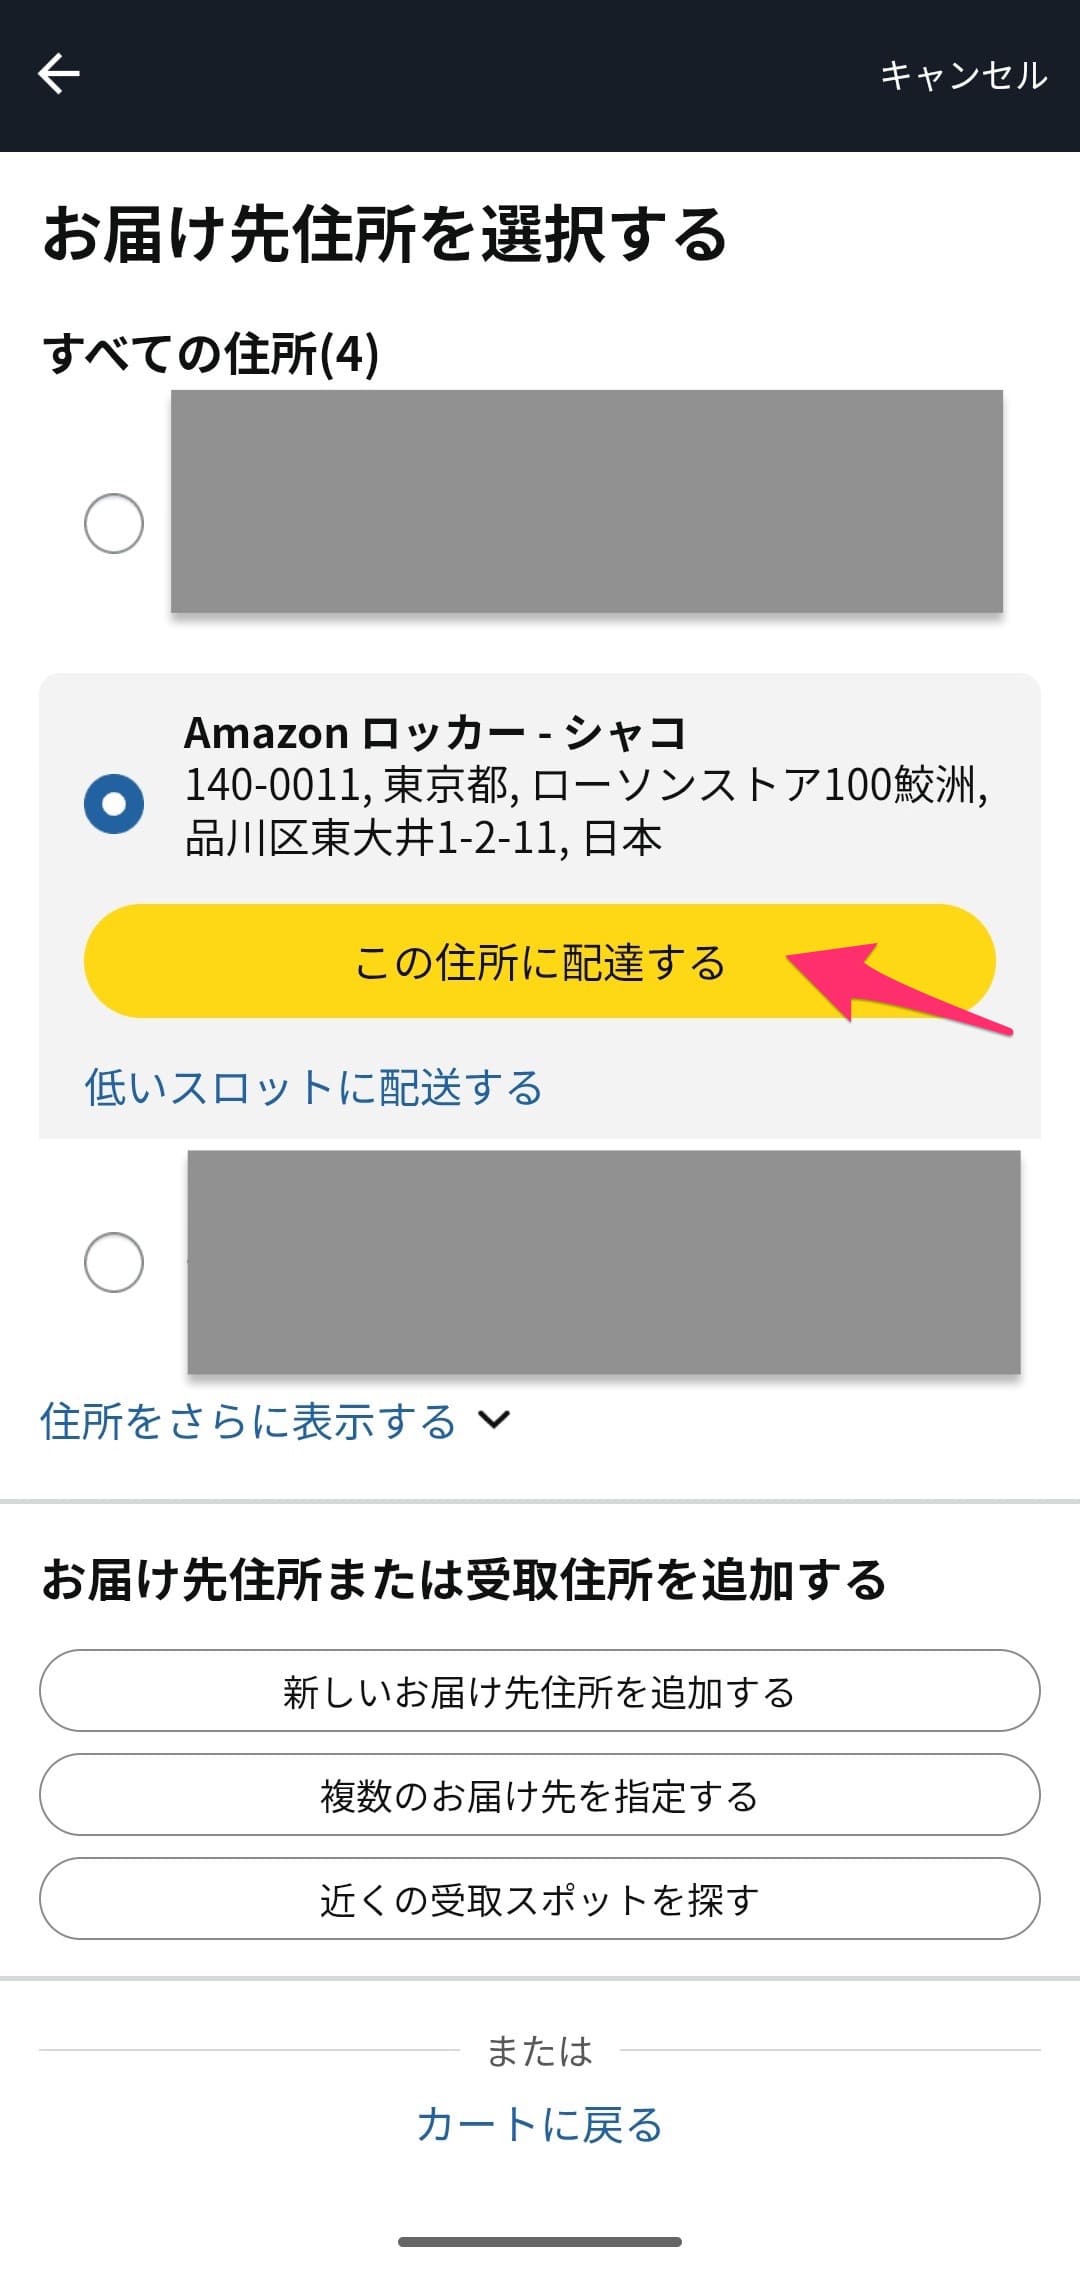Tap 複数のお届け先を指定する
The image size is (1080, 2273).
pyautogui.click(x=540, y=1795)
